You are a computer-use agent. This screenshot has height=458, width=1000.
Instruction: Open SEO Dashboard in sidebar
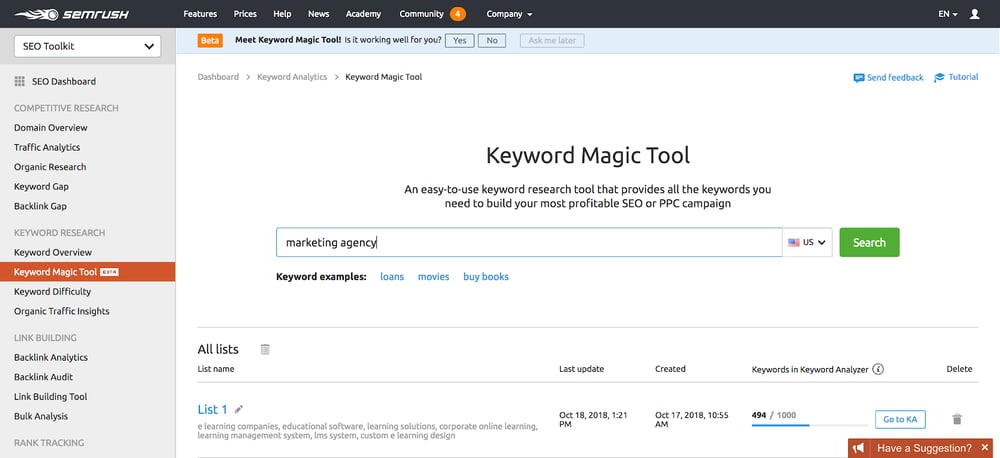tap(64, 82)
